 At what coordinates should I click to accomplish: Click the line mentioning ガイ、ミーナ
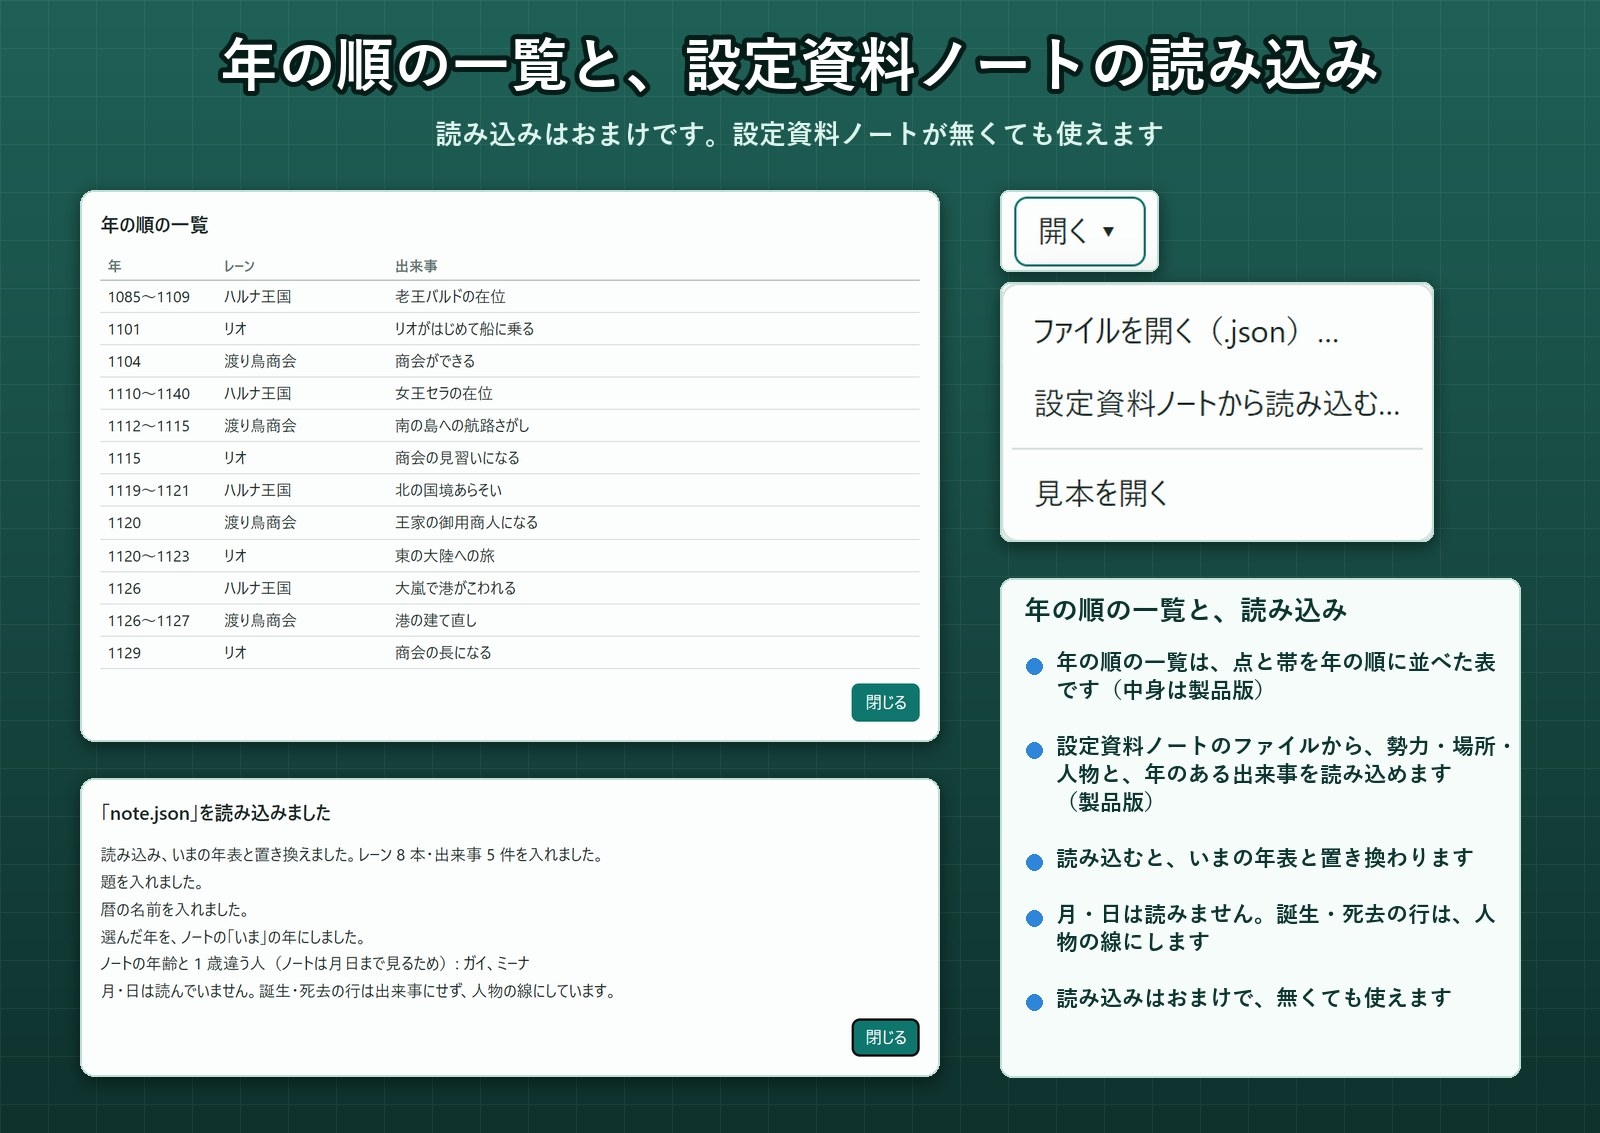[315, 963]
